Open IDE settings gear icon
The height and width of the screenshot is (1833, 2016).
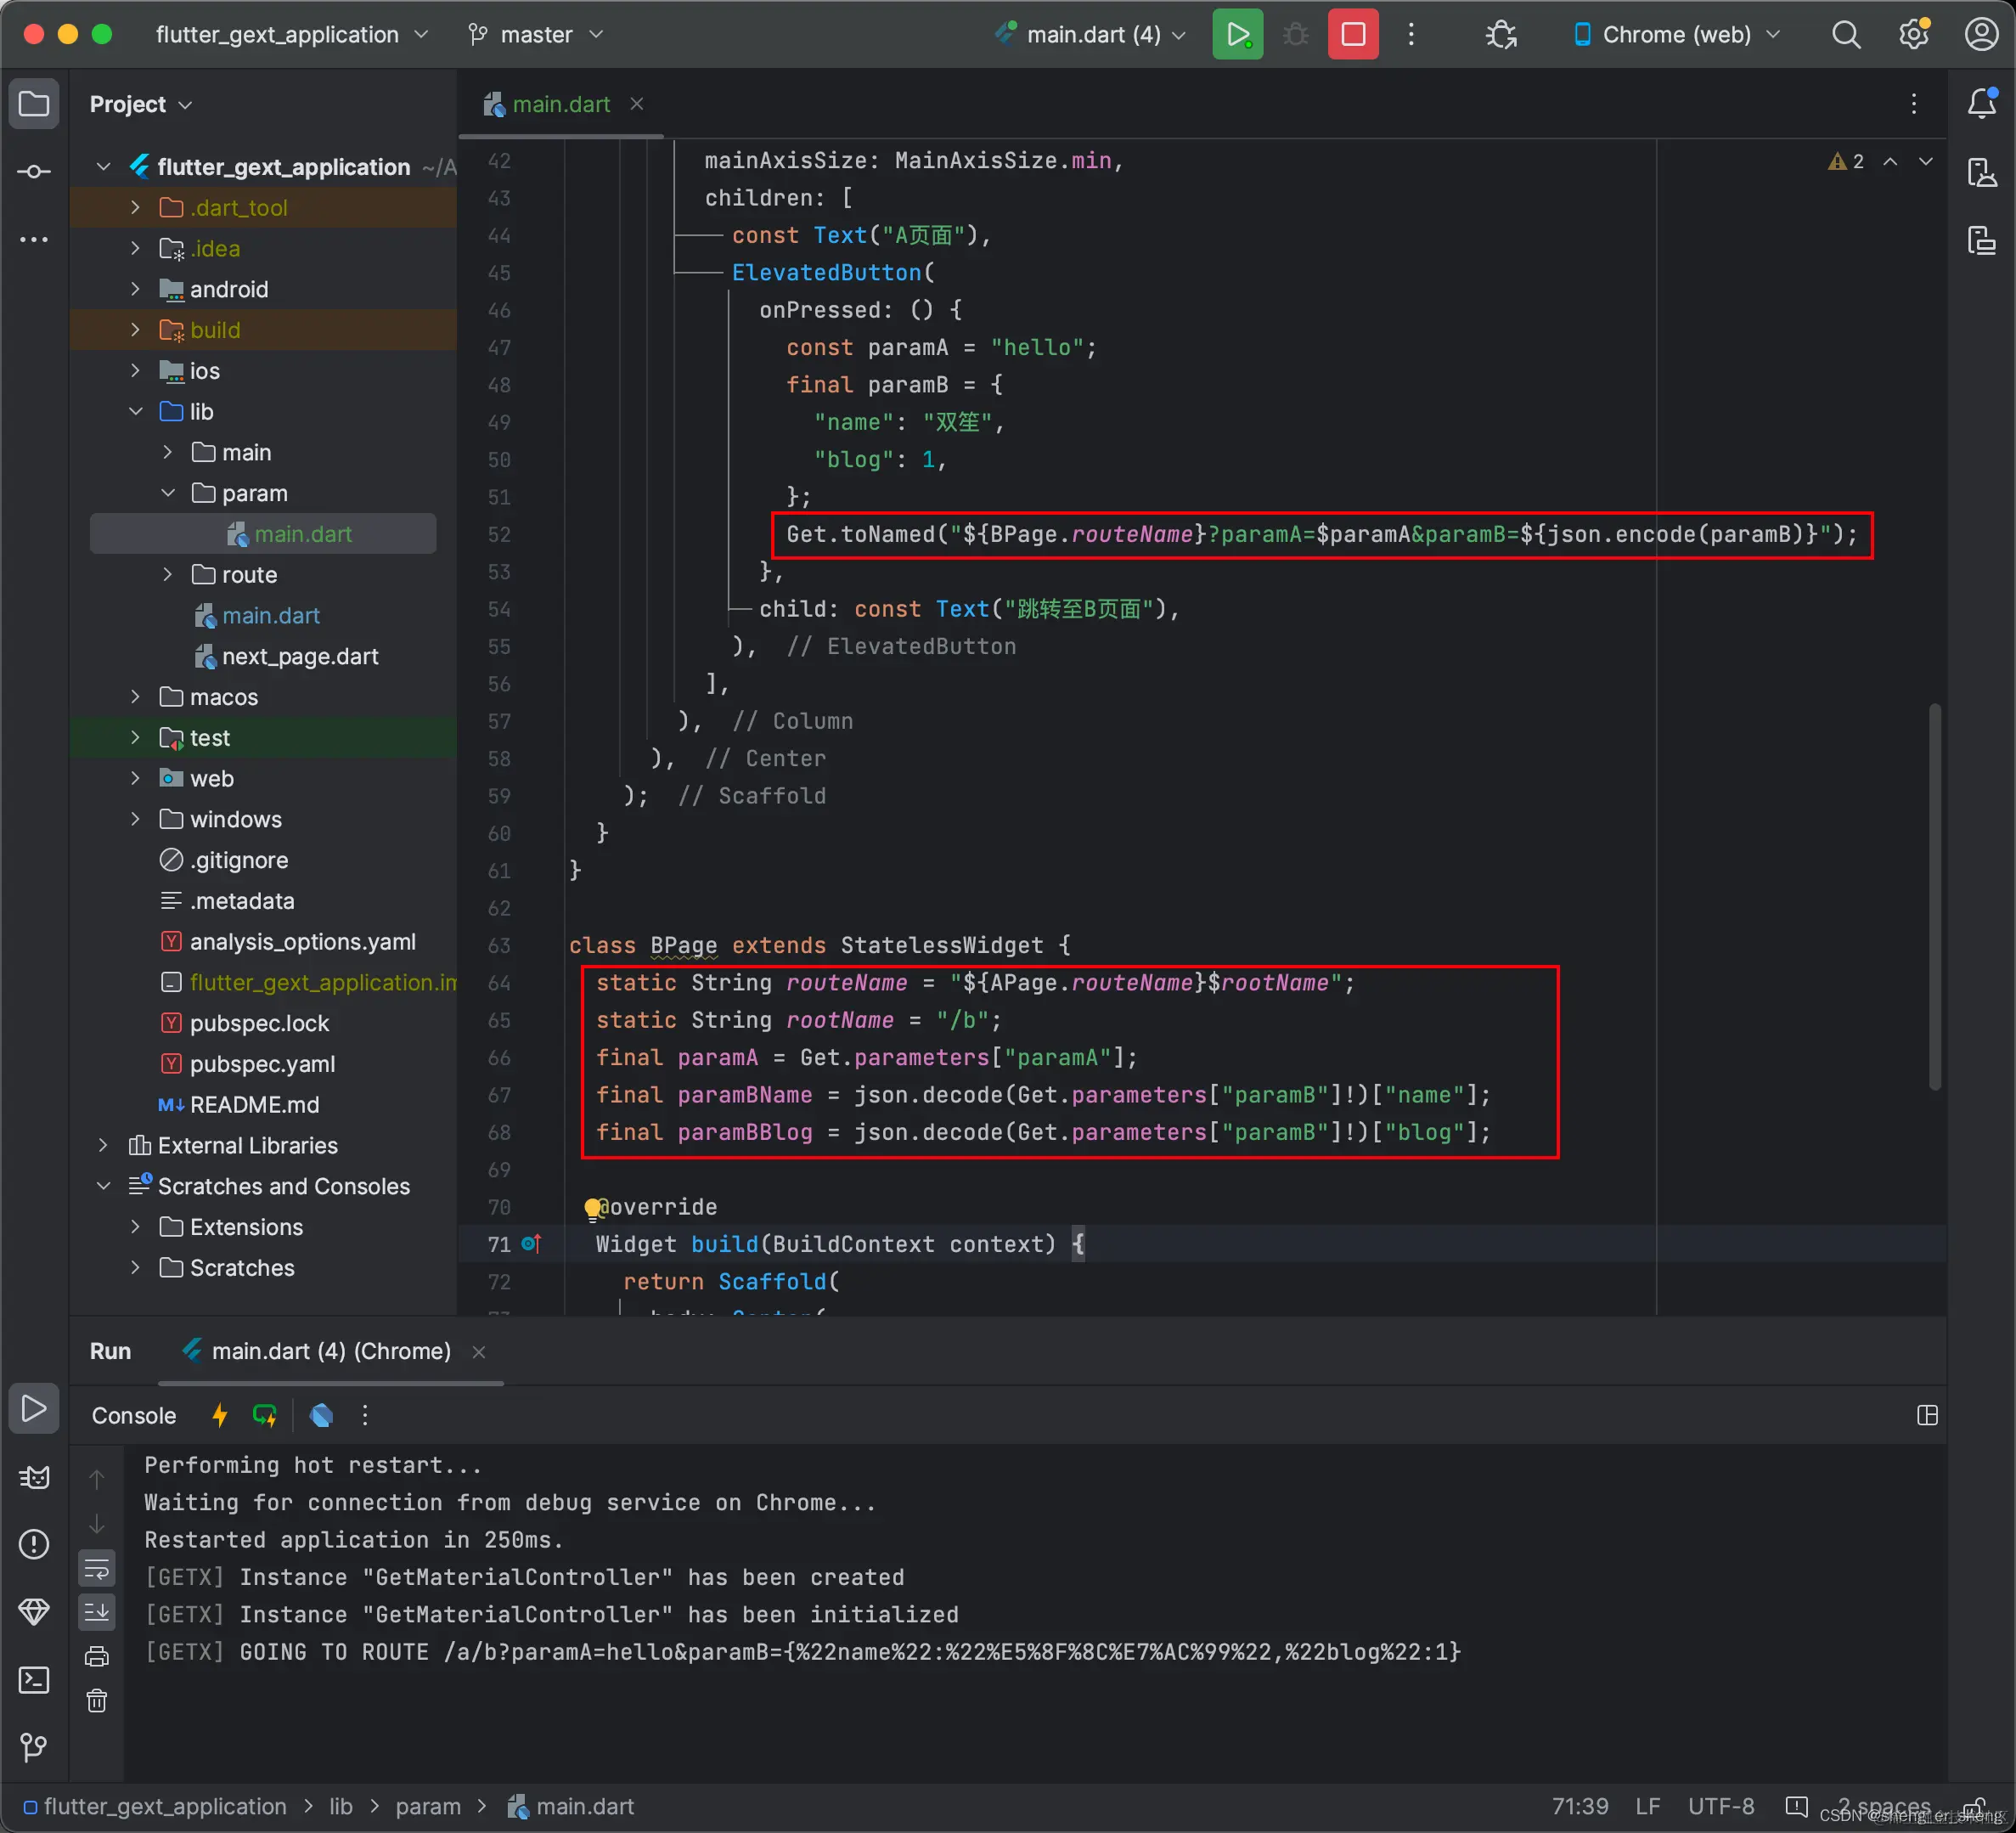[1913, 34]
